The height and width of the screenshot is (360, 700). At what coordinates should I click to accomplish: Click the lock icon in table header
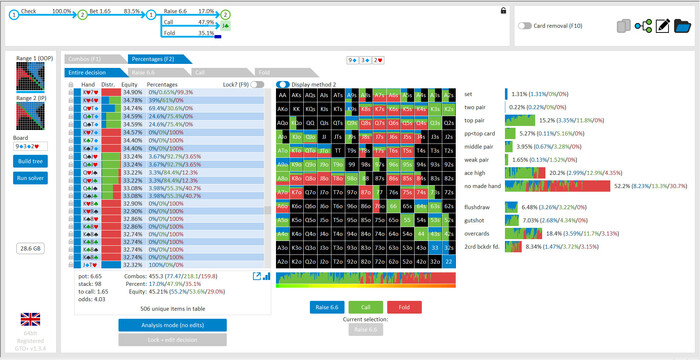pyautogui.click(x=71, y=84)
